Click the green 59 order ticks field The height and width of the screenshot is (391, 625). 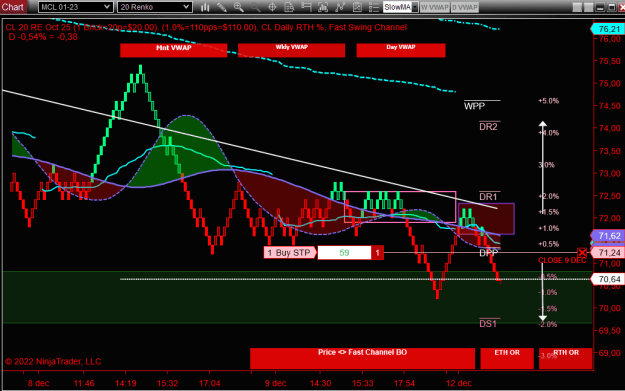point(344,253)
